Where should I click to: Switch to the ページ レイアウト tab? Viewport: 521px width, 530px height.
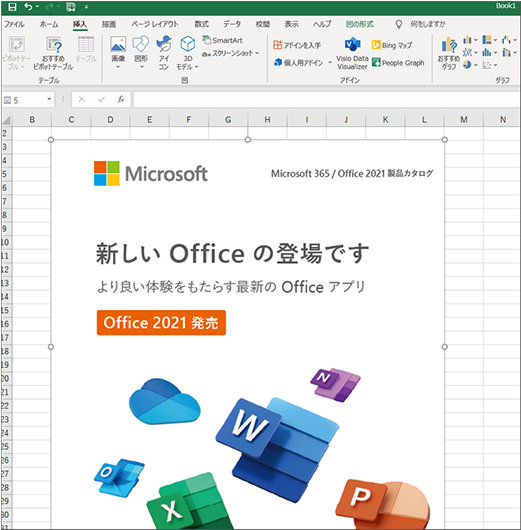155,24
